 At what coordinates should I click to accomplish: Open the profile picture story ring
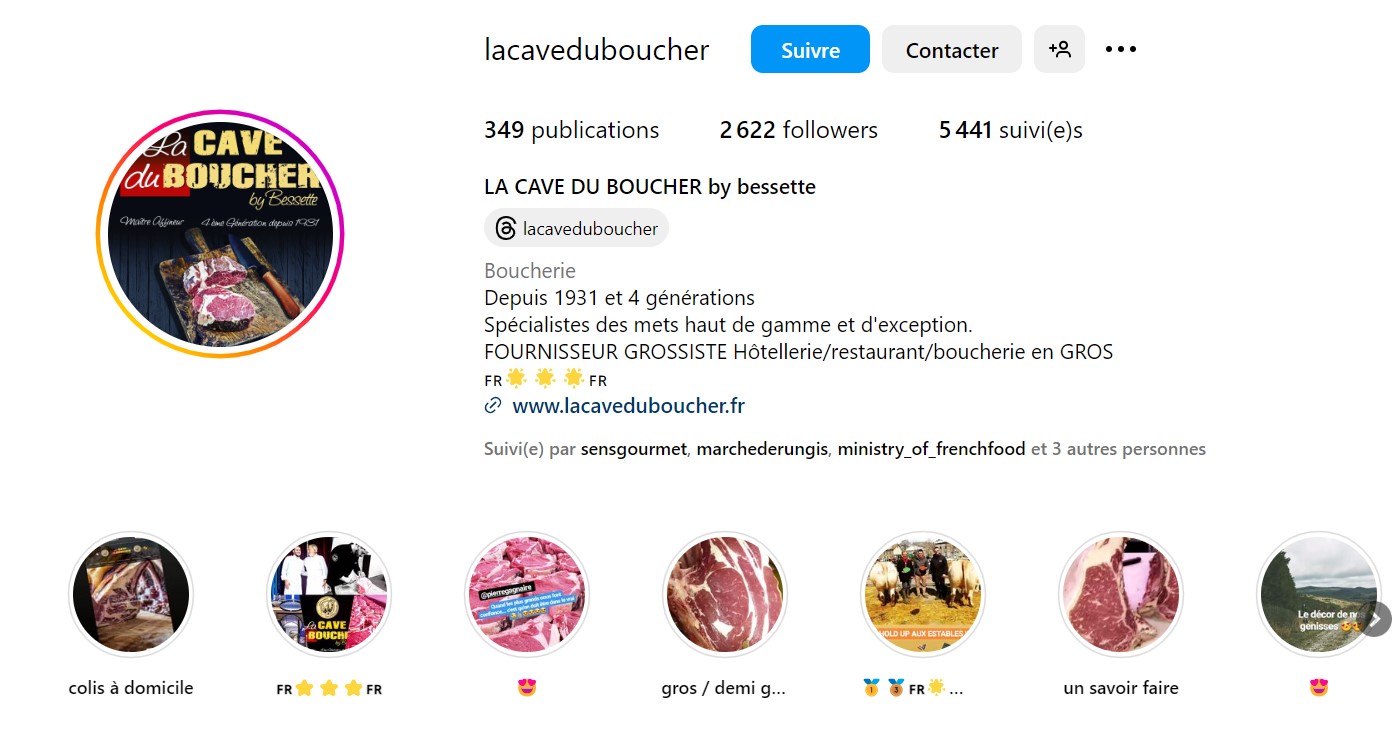click(220, 233)
